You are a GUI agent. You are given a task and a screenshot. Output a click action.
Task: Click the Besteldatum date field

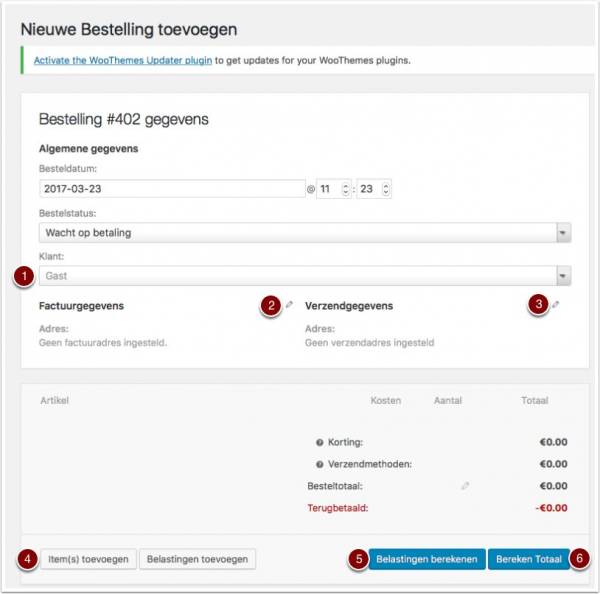(172, 189)
